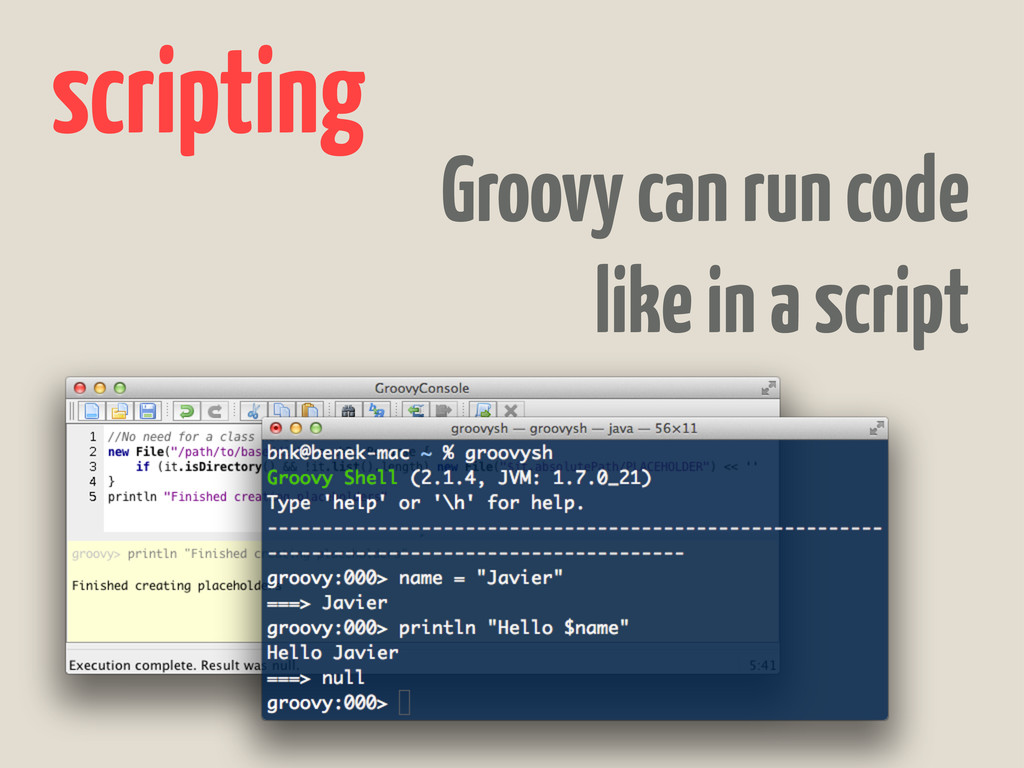Image resolution: width=1024 pixels, height=768 pixels.
Task: Click line number 4 in editor gutter
Action: [93, 481]
